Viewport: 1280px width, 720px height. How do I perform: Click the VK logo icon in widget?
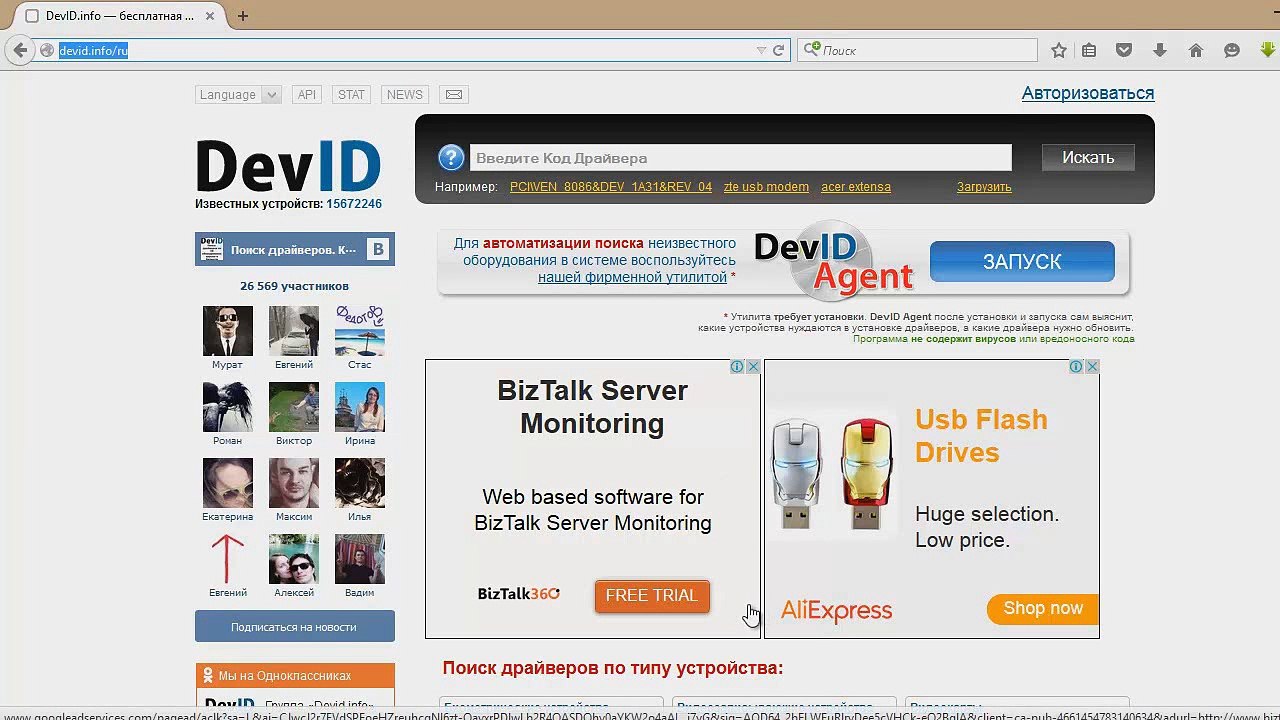(x=378, y=249)
